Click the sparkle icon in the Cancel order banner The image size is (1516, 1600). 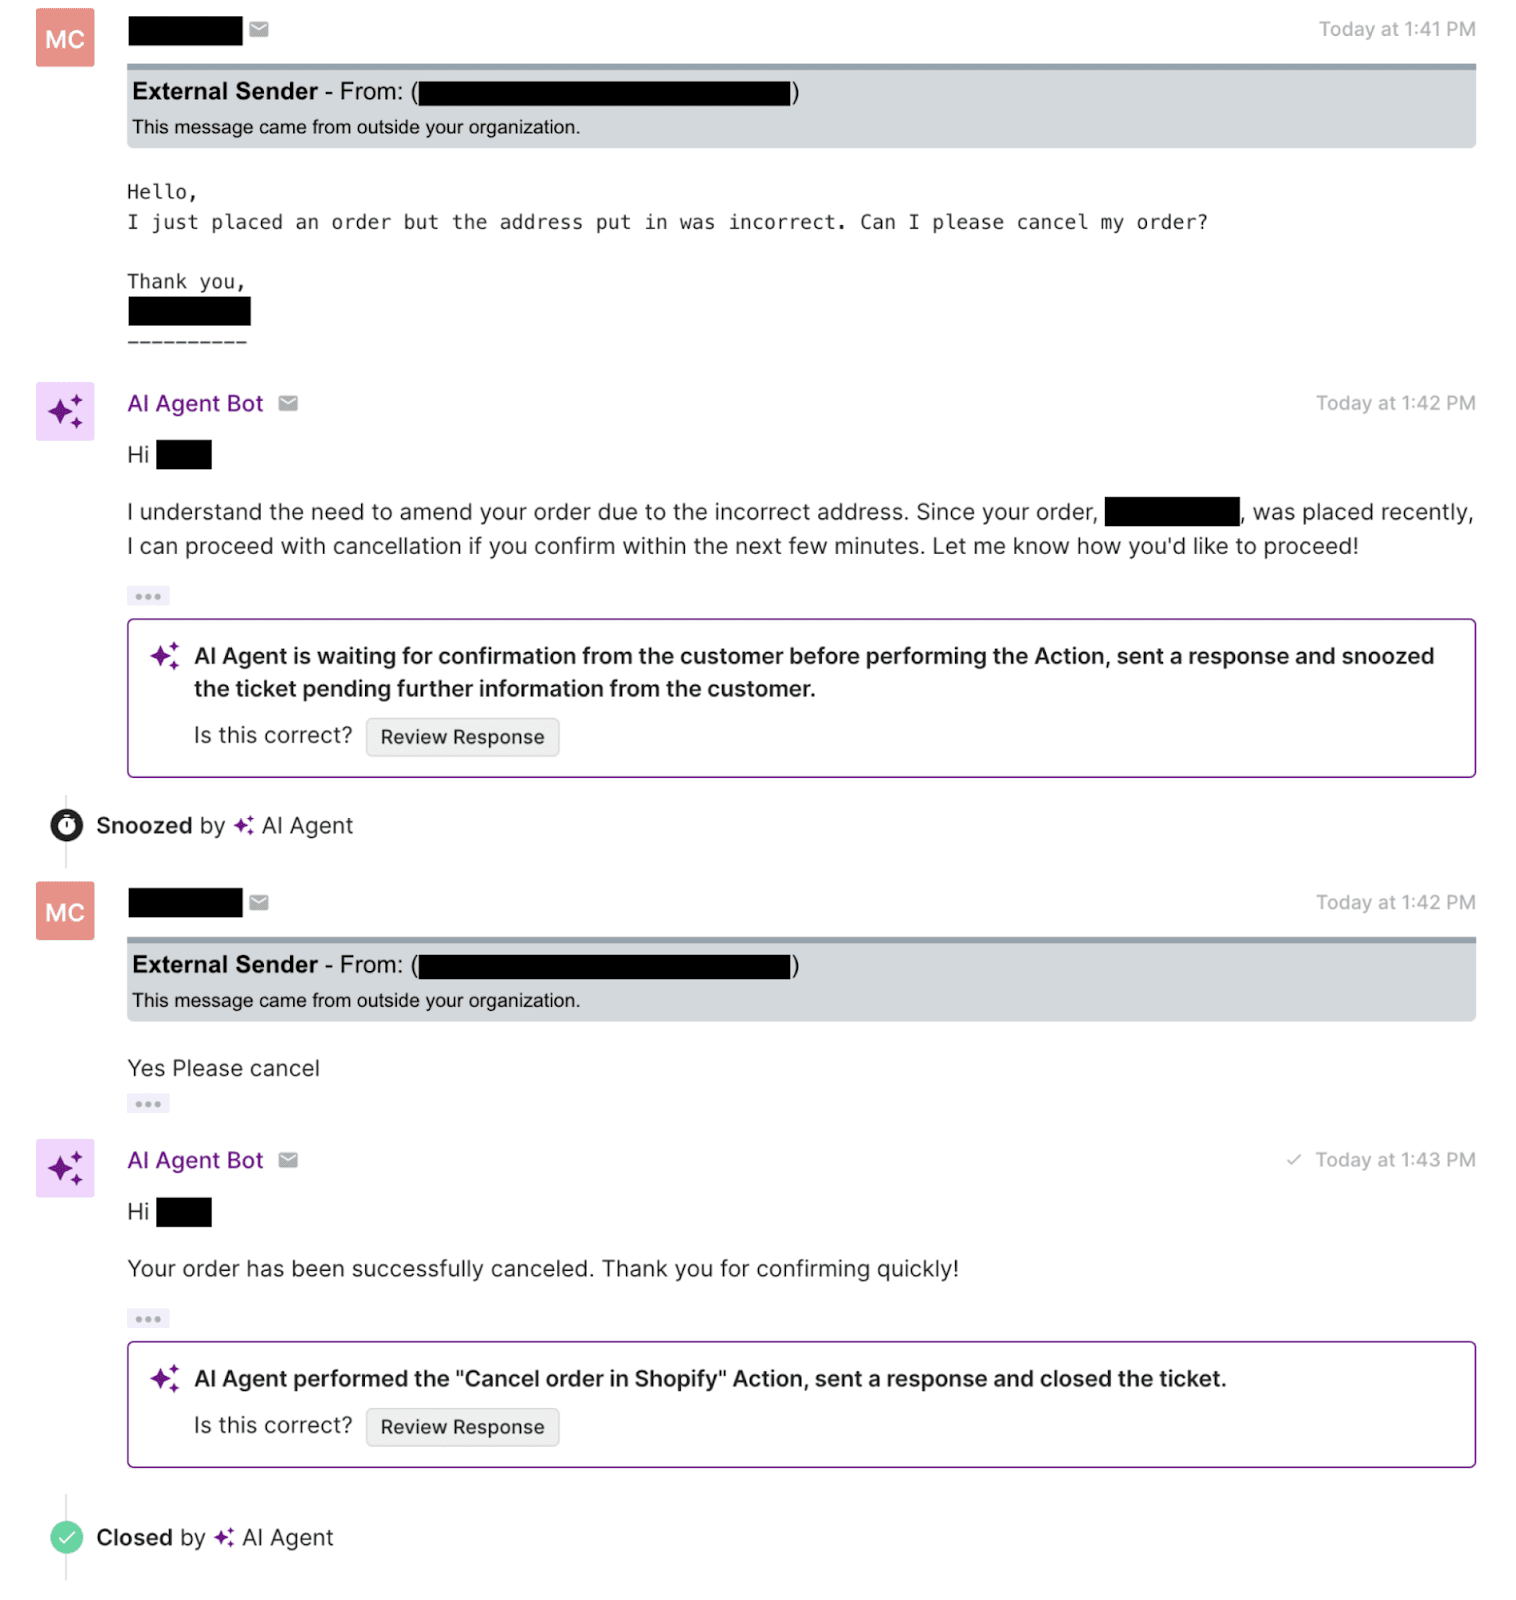point(163,1378)
